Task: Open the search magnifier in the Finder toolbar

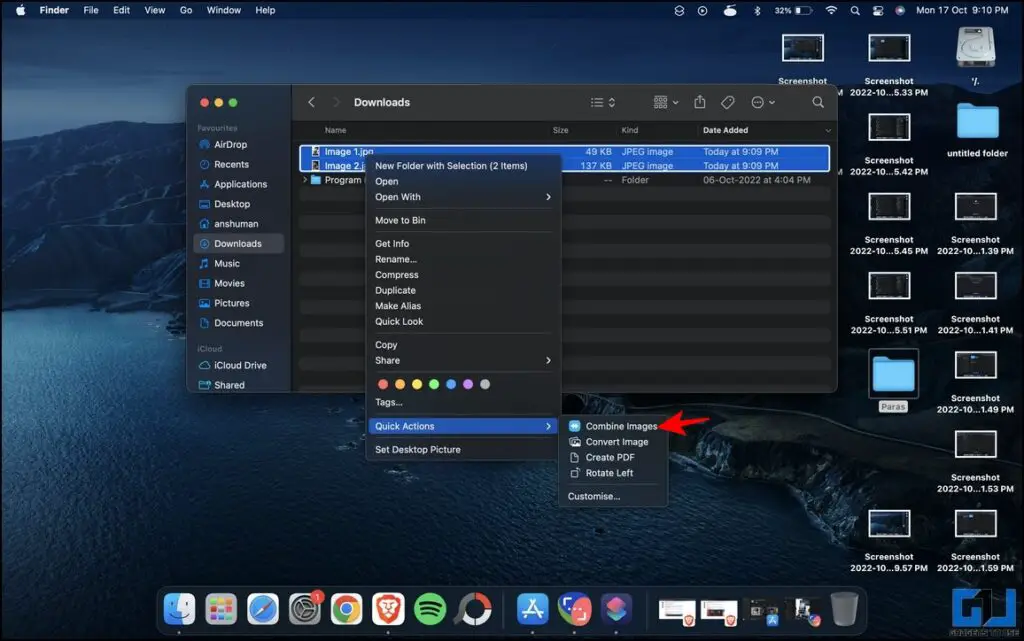Action: click(818, 101)
